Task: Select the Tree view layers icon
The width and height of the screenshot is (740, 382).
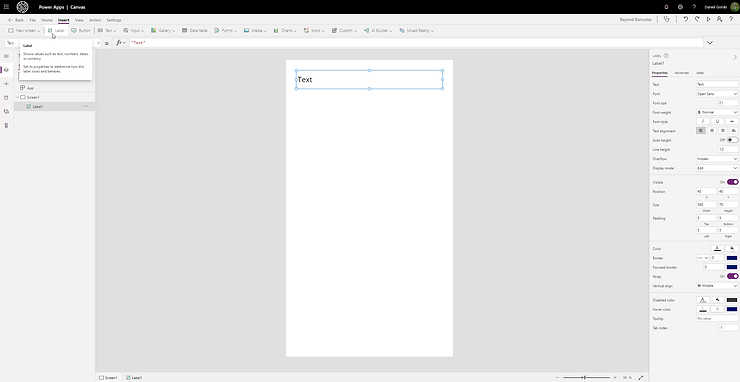Action: click(6, 70)
